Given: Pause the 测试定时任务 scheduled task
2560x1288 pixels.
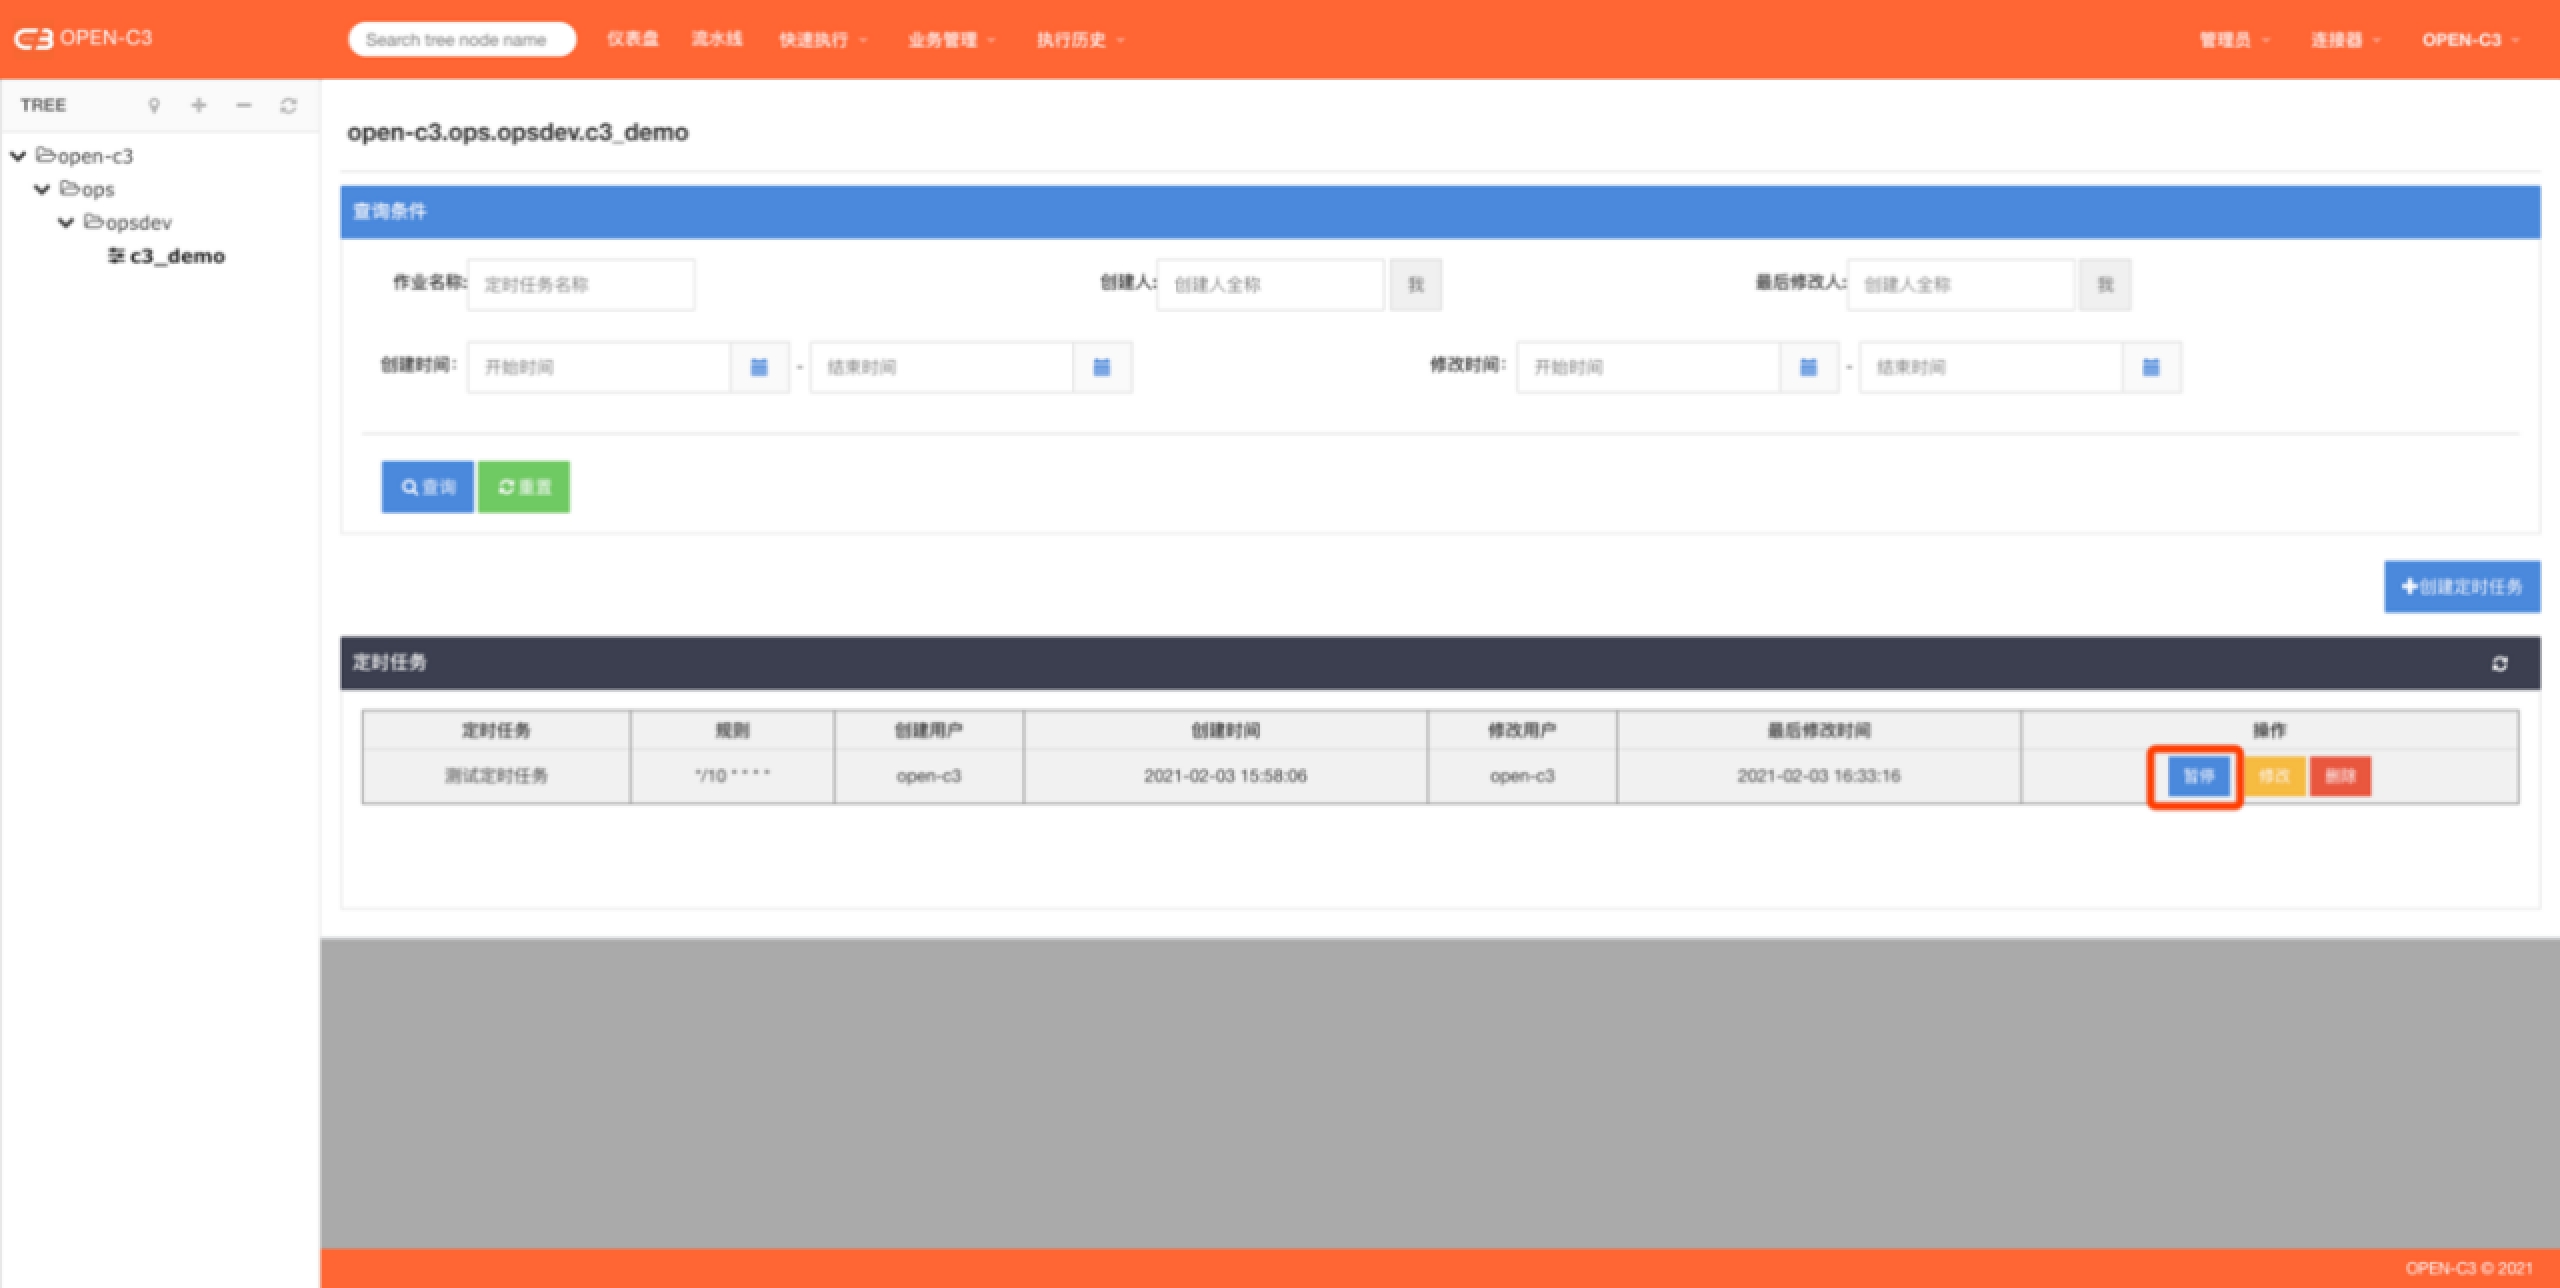Looking at the screenshot, I should (2198, 776).
